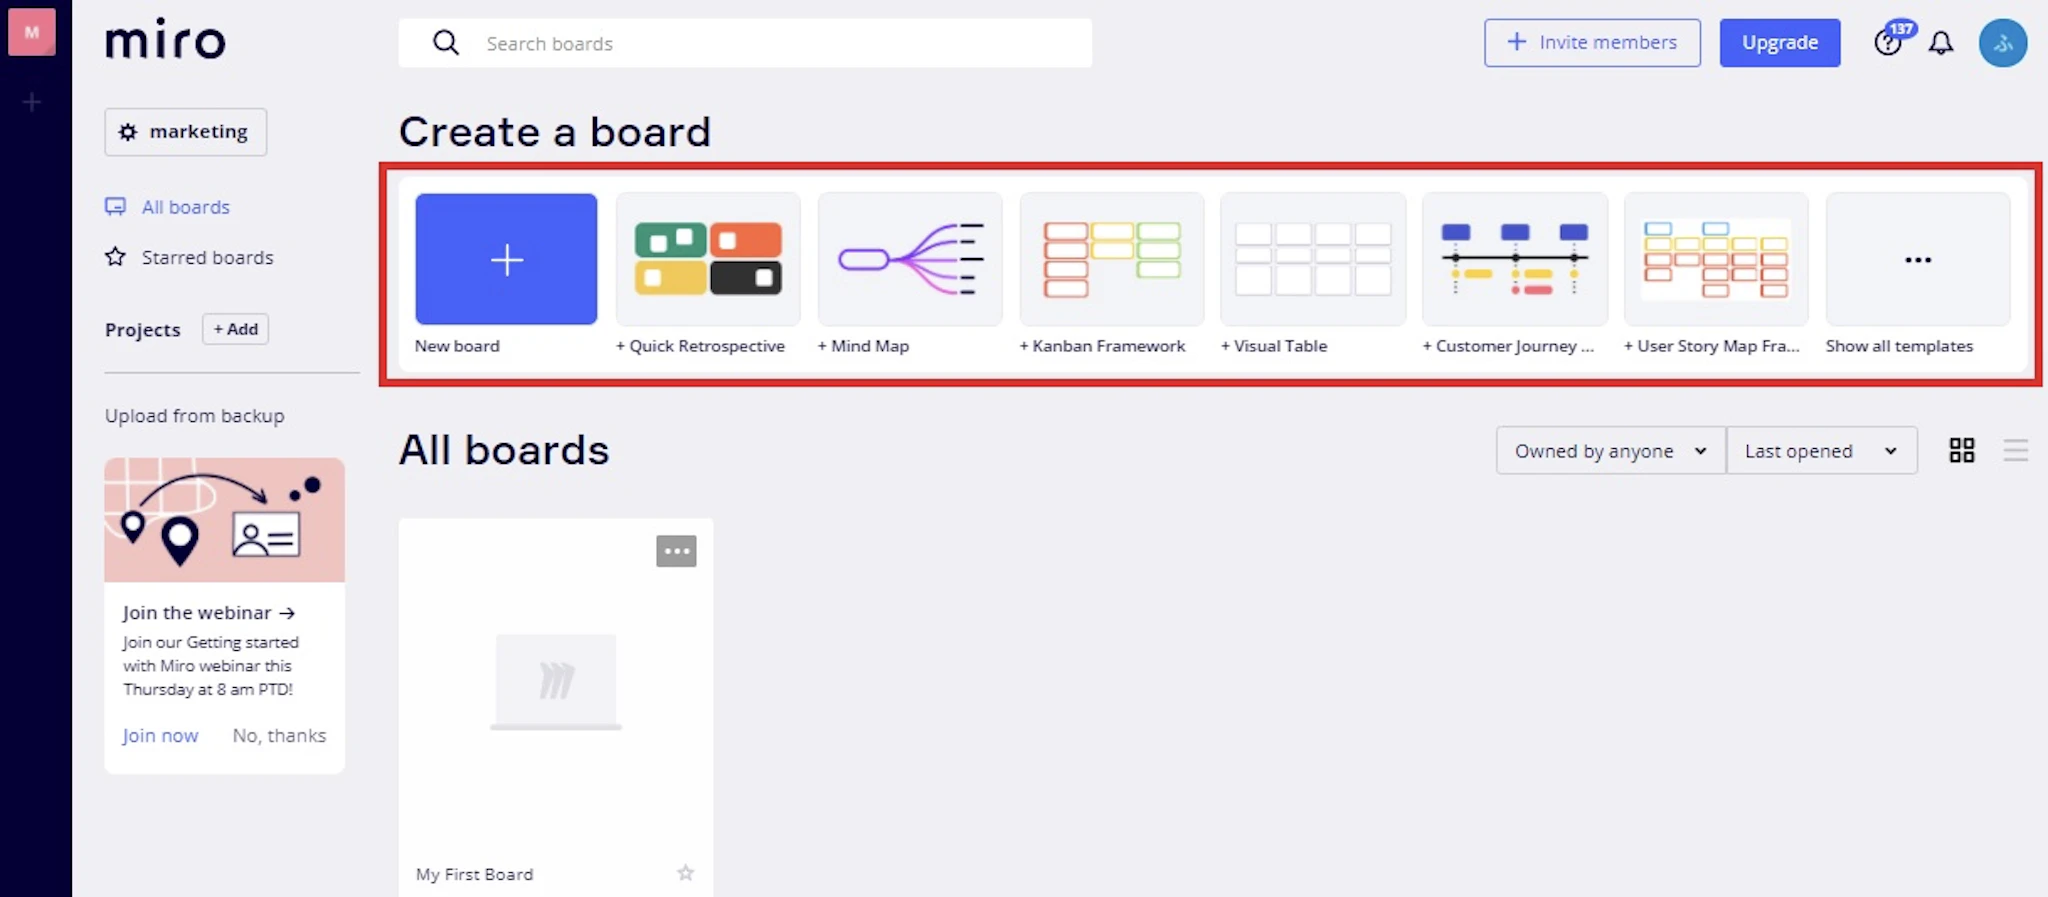
Task: Open My First Board options menu
Action: tap(676, 551)
